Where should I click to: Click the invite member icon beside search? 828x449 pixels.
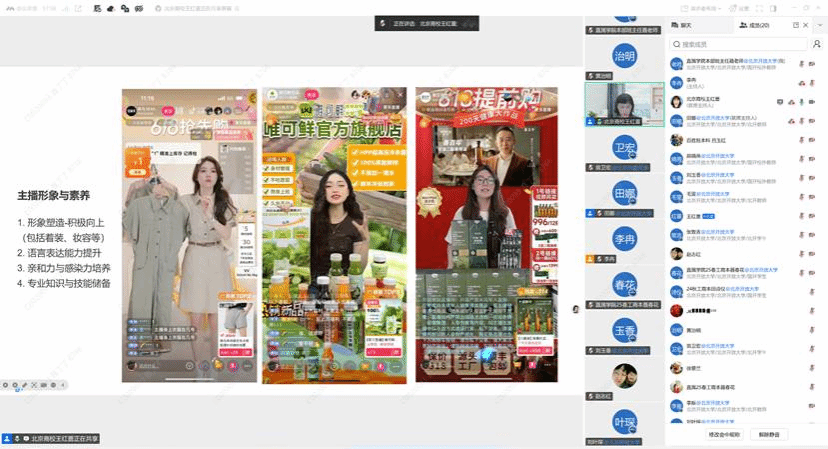point(817,44)
